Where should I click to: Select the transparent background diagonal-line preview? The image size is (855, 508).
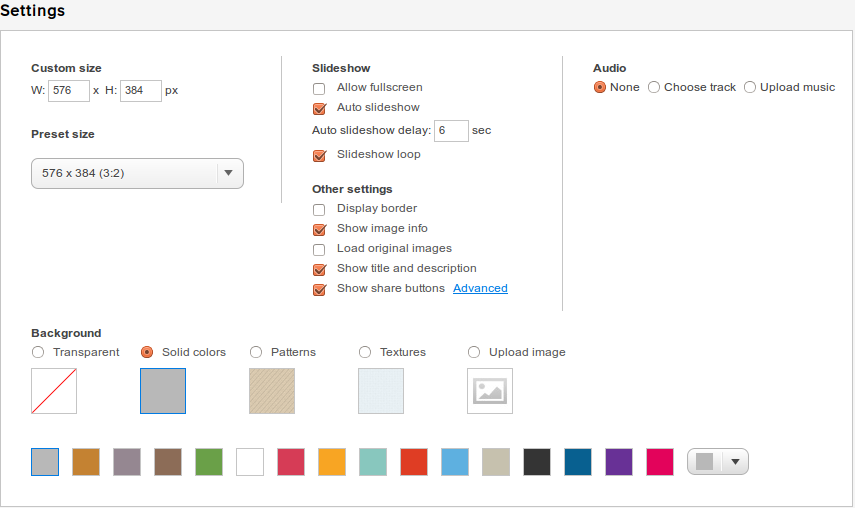coord(54,391)
